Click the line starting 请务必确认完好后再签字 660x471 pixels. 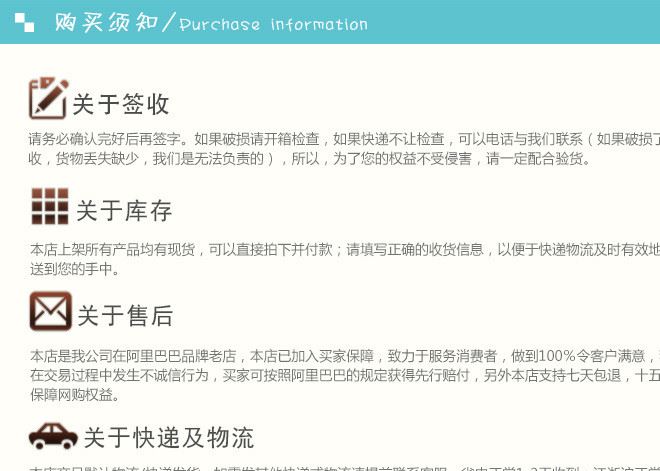coord(344,139)
